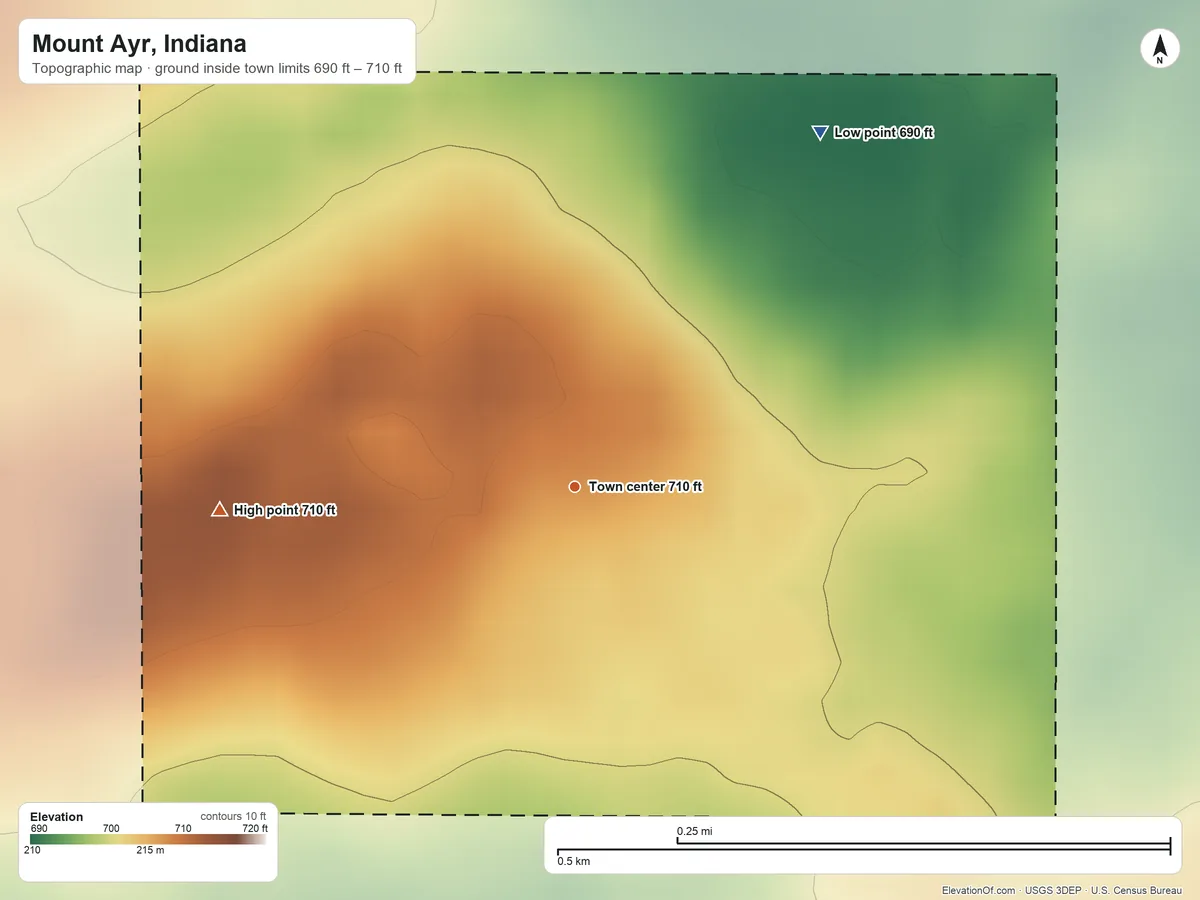The width and height of the screenshot is (1200, 900).
Task: Click the 'Elevation' legend heading
Action: [57, 817]
